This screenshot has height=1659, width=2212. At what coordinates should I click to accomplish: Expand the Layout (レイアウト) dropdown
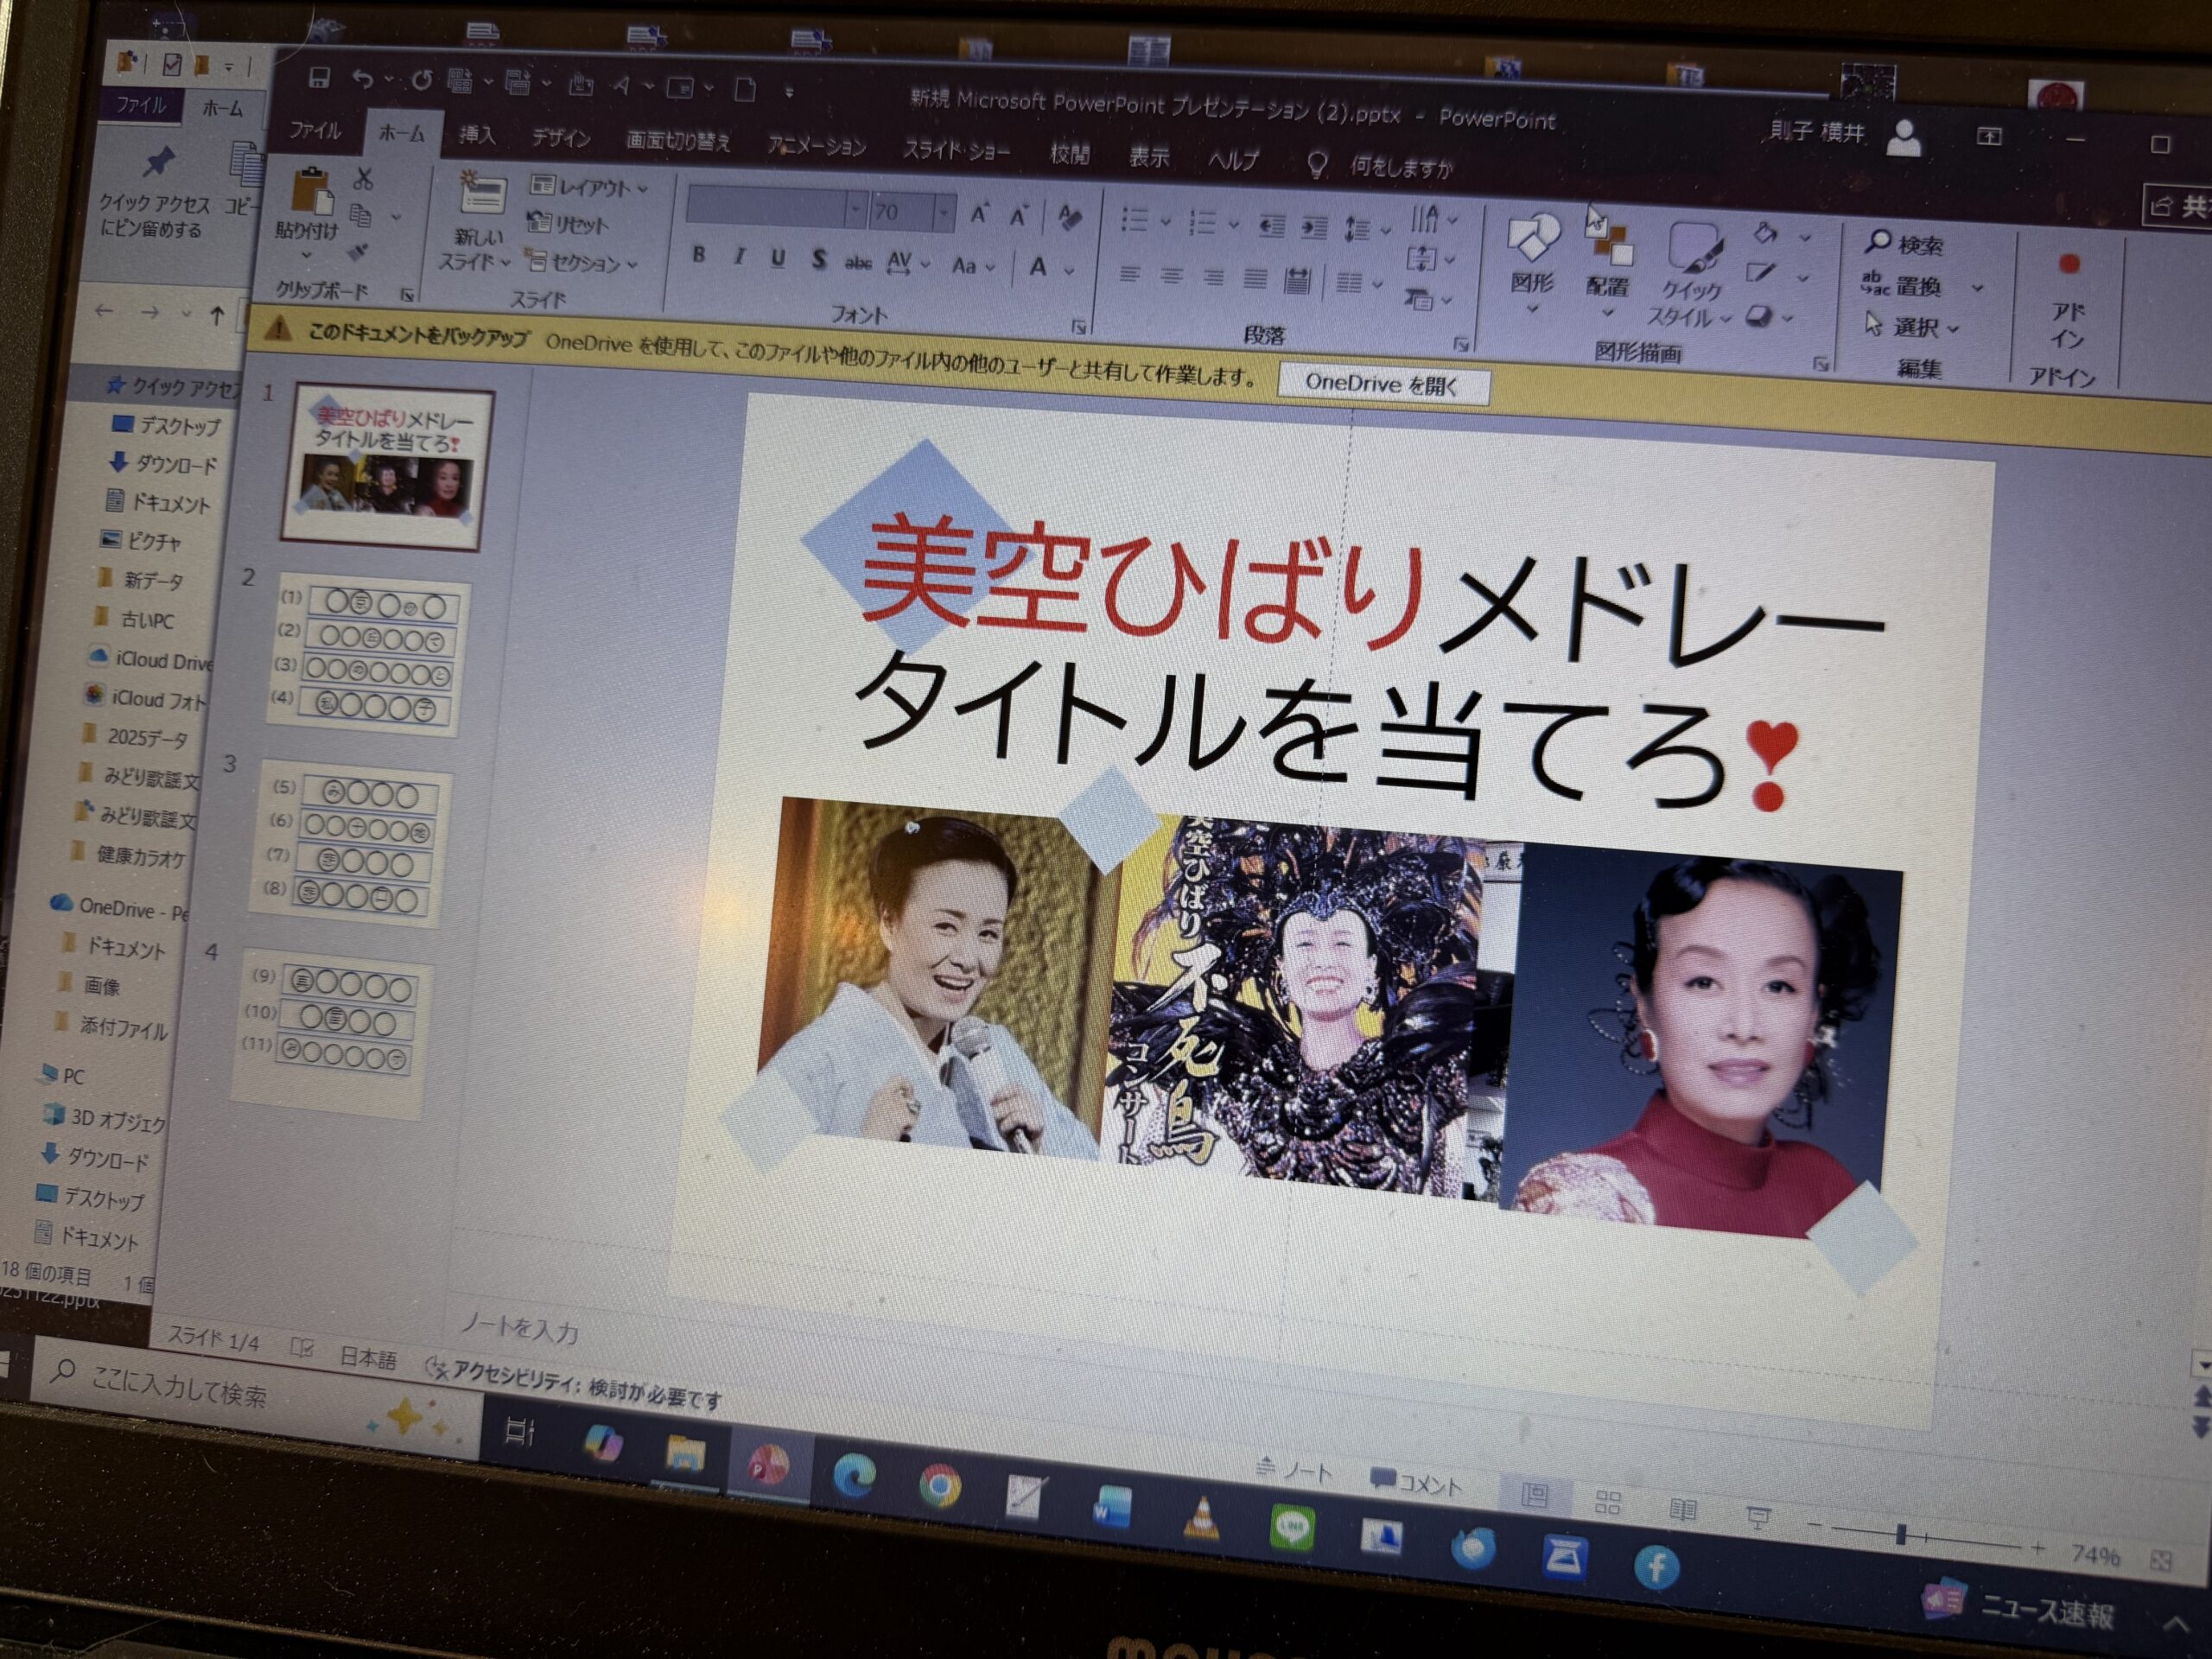(642, 189)
